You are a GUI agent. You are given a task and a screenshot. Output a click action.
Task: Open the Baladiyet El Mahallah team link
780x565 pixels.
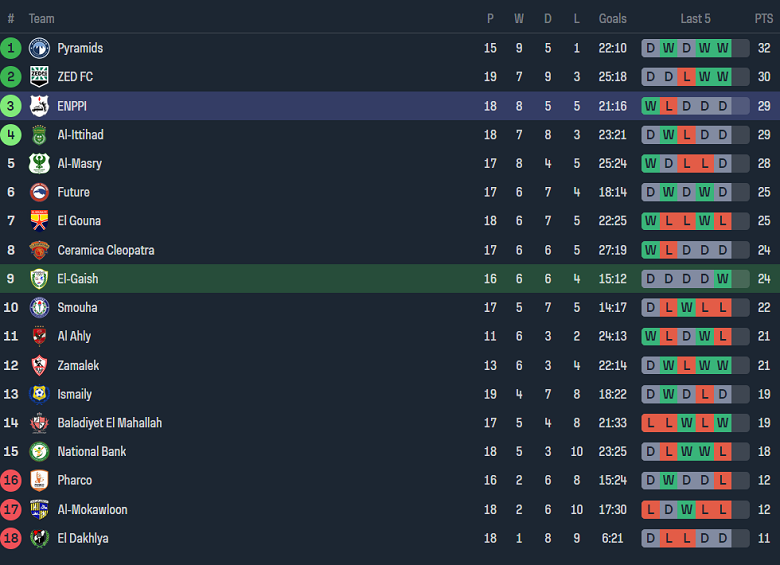(109, 423)
